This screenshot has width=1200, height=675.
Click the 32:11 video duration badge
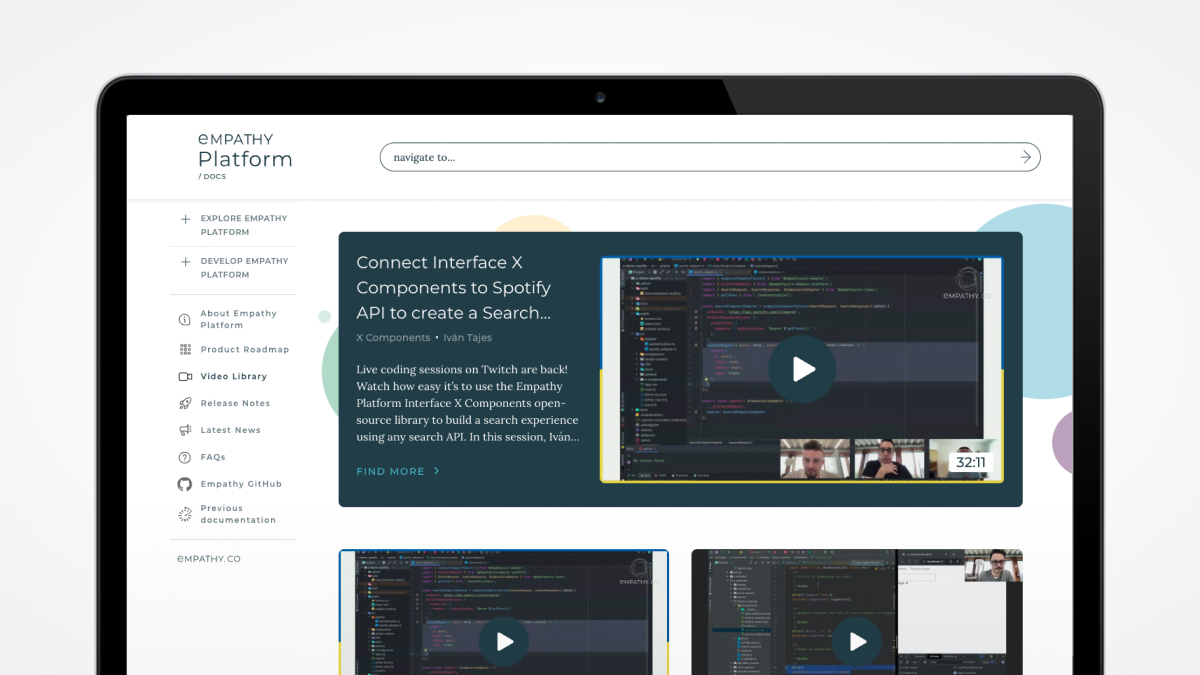point(971,463)
